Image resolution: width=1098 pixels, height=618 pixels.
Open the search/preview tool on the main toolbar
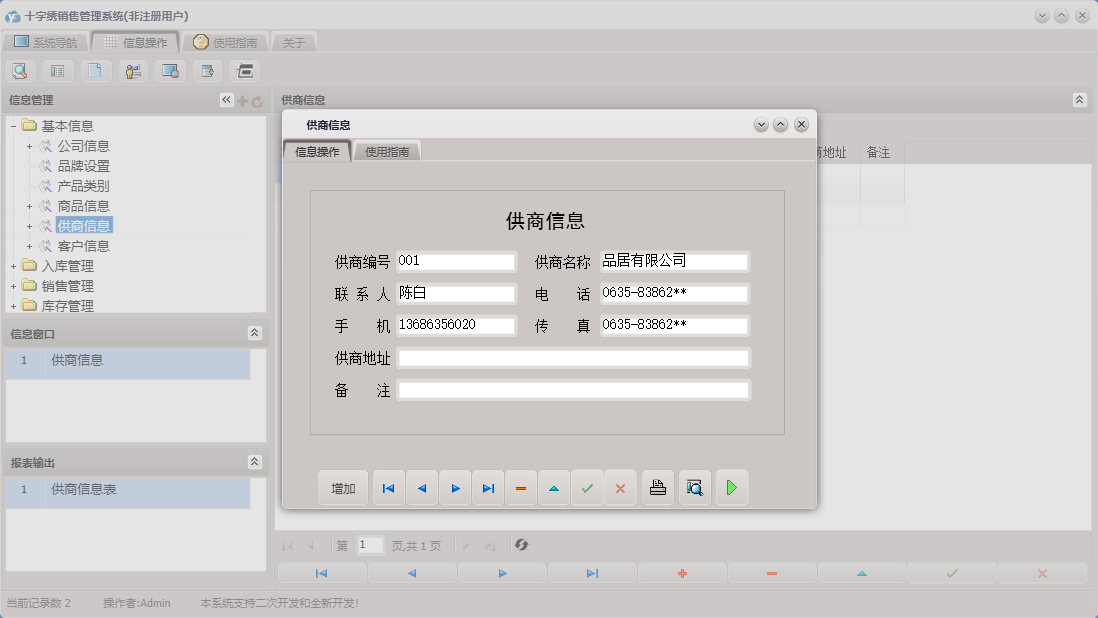click(20, 71)
